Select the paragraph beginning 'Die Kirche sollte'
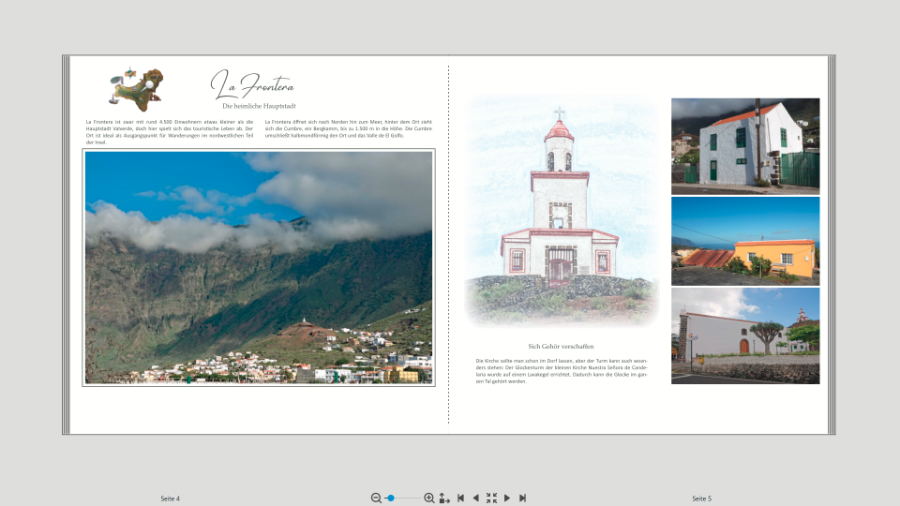The height and width of the screenshot is (506, 900). tap(561, 371)
